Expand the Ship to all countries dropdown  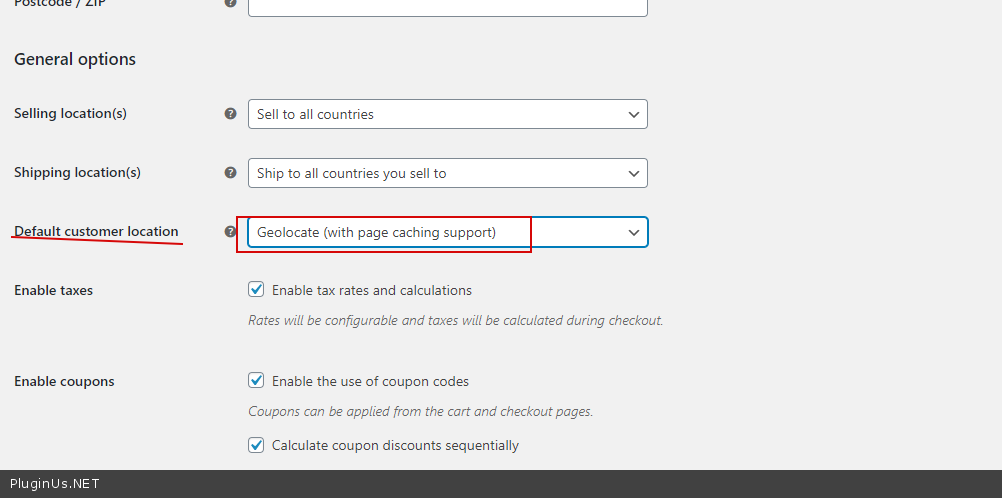pos(447,173)
